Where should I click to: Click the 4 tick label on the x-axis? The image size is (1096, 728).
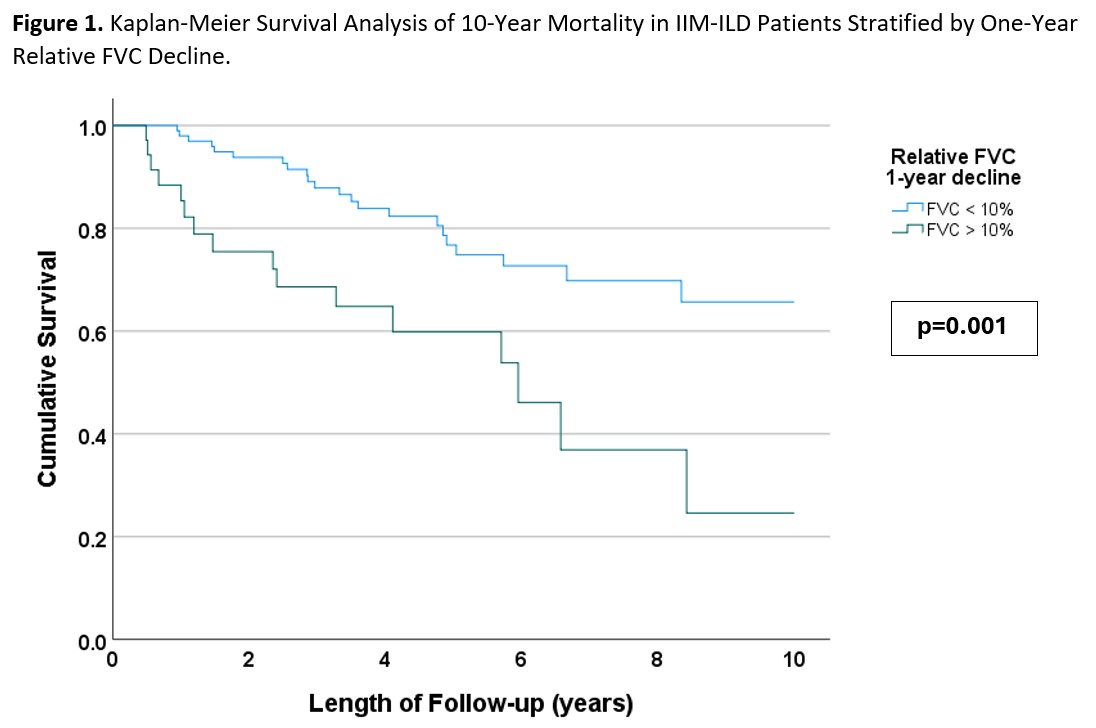tap(385, 660)
